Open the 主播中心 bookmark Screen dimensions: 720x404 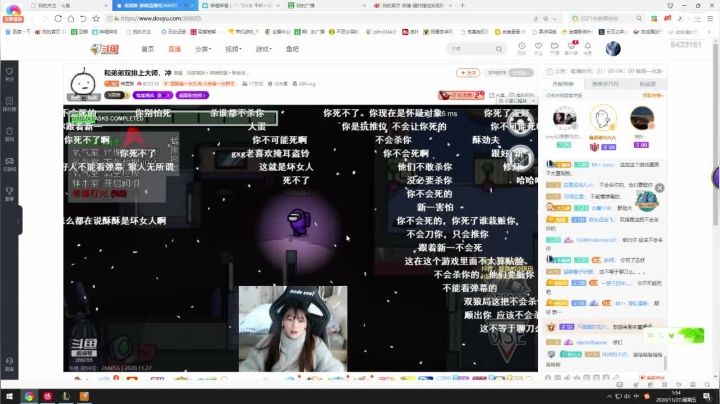277,32
